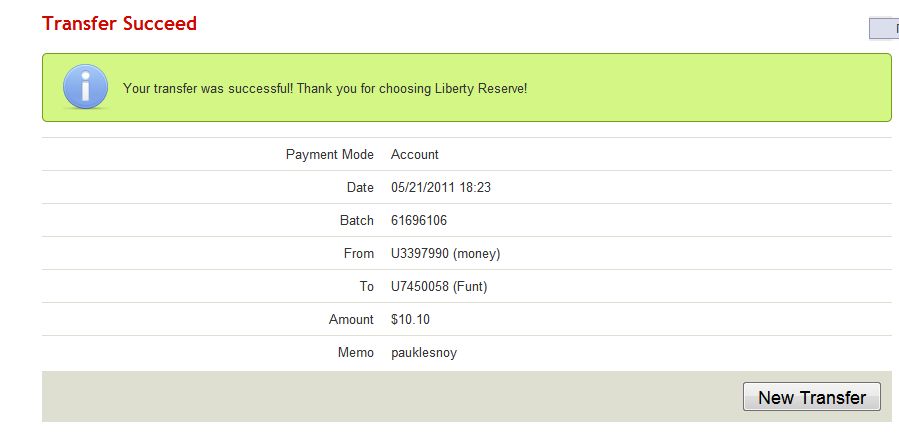Viewport: 899px width, 434px height.
Task: Click the date value 05/21/2011 18:23
Action: (x=440, y=187)
